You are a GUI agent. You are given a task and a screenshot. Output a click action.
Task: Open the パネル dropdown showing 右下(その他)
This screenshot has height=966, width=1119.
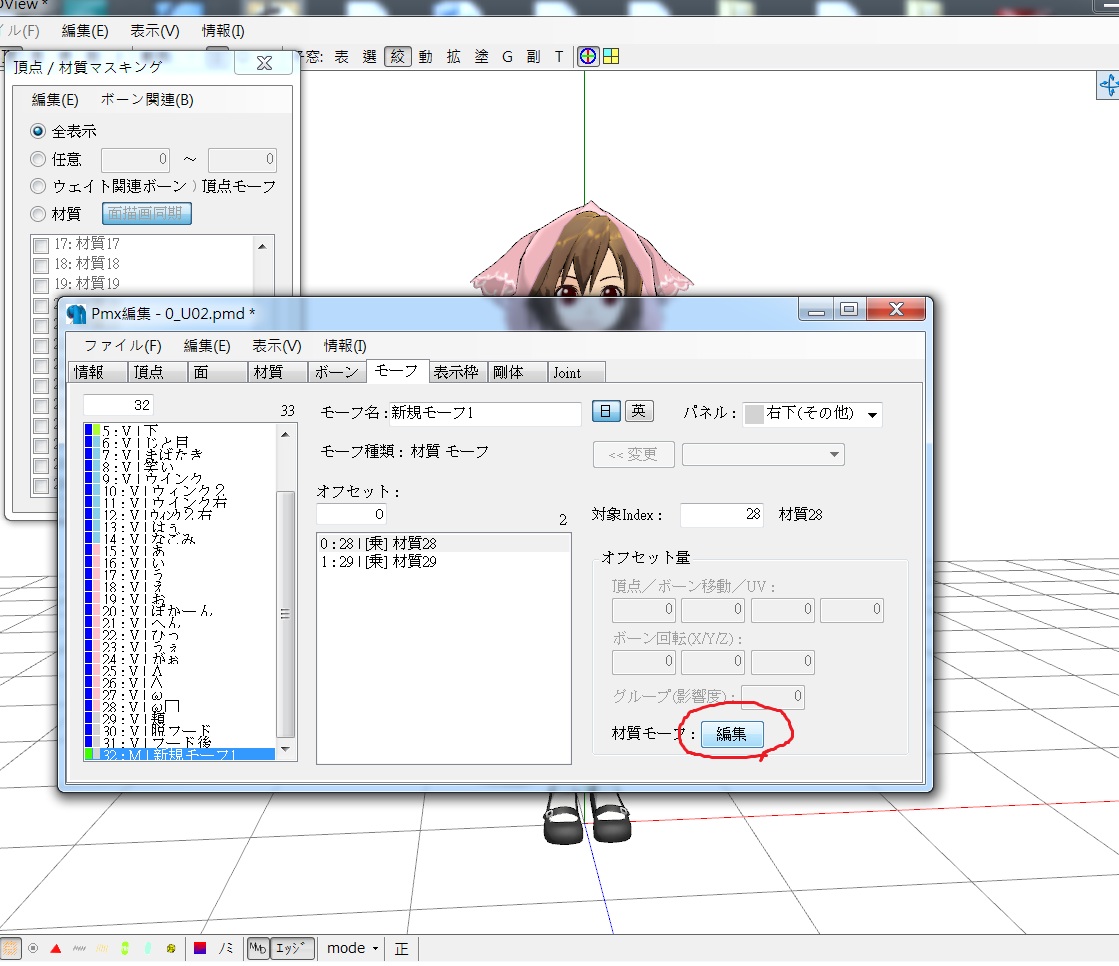812,414
